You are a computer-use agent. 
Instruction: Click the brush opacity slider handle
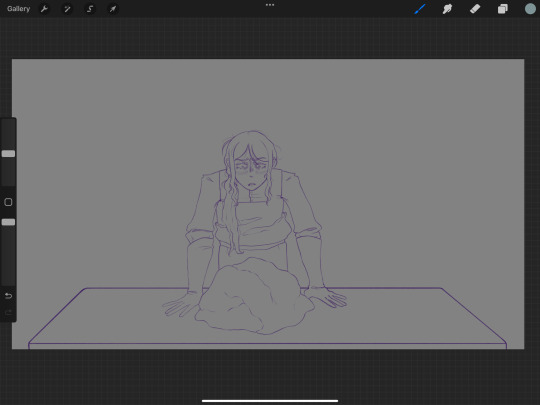pos(8,222)
